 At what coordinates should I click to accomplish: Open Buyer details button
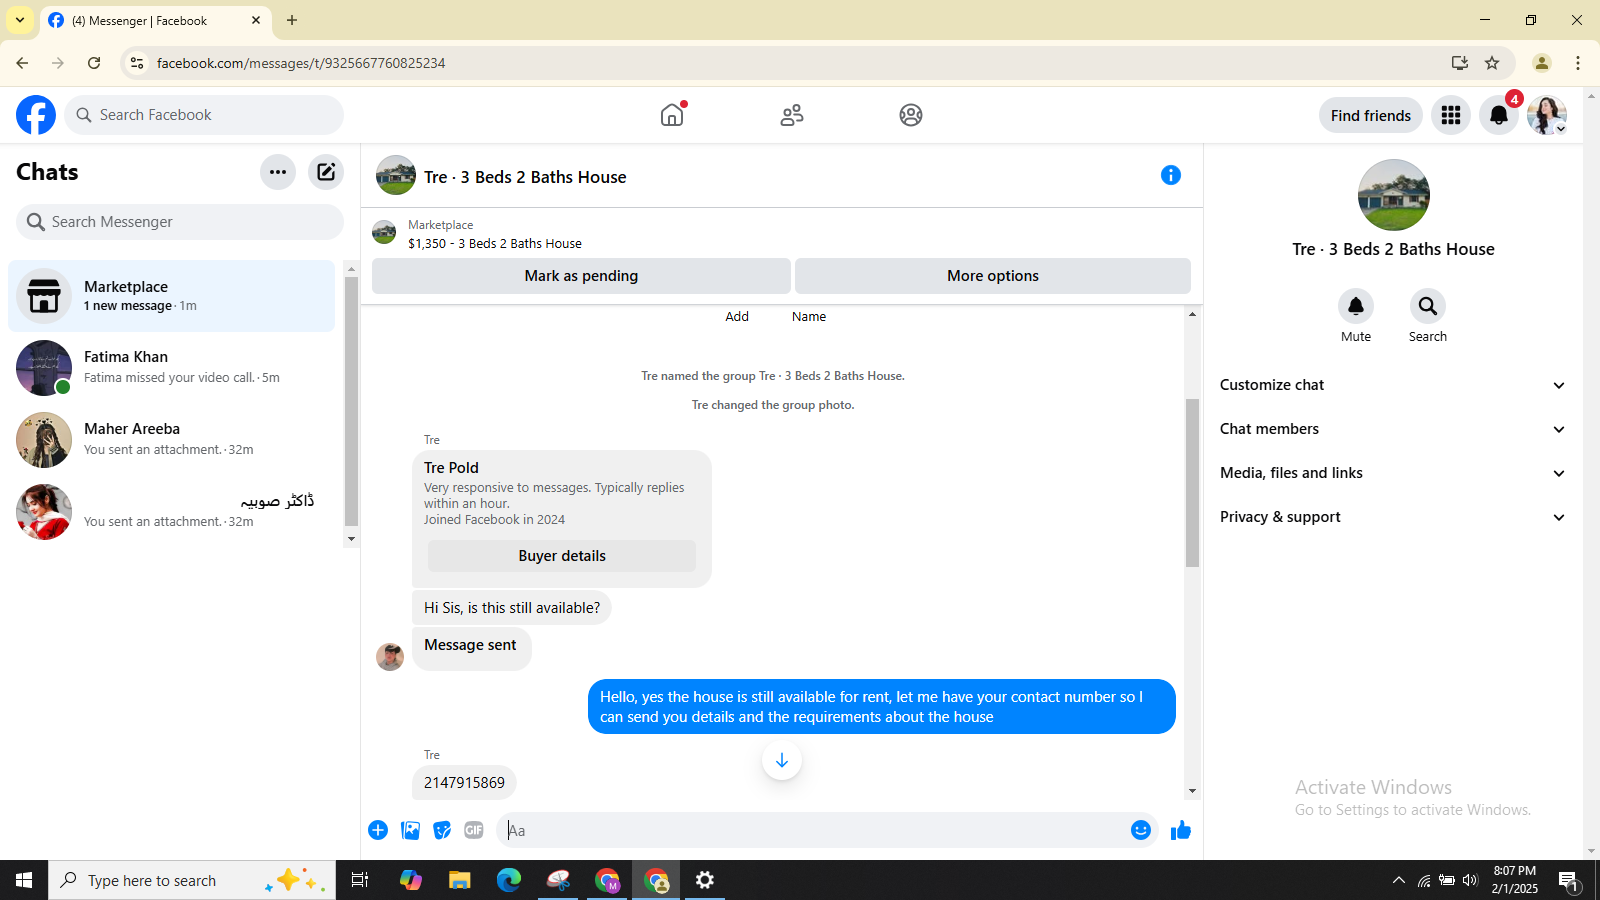point(562,556)
